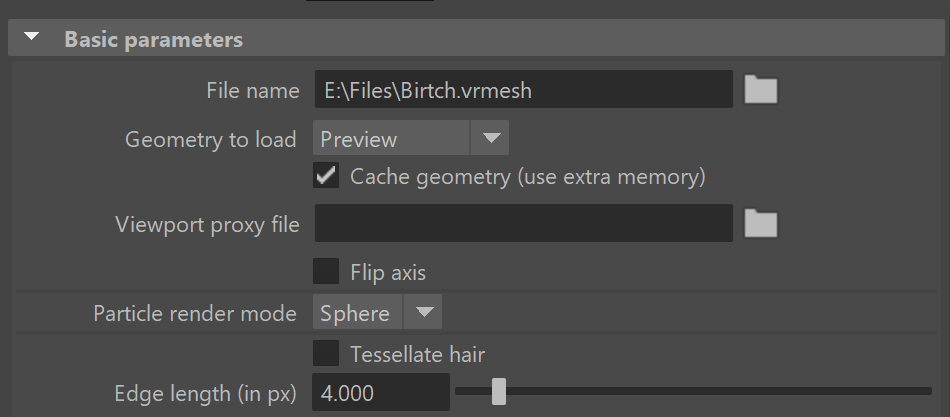The width and height of the screenshot is (950, 417).
Task: Click the File name path field
Action: [523, 89]
